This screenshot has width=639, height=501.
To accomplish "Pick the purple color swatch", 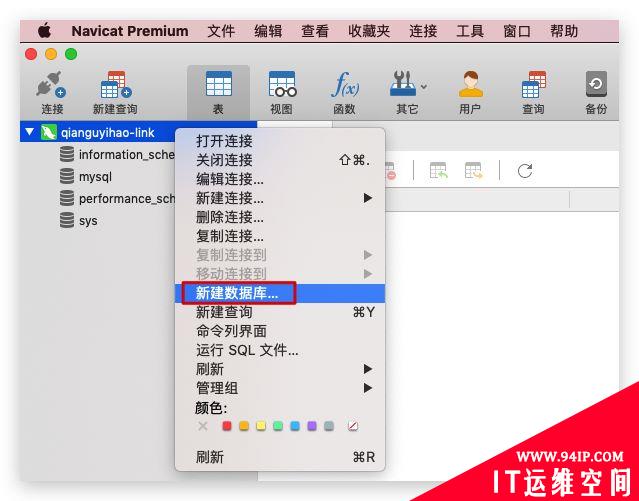I will 312,426.
